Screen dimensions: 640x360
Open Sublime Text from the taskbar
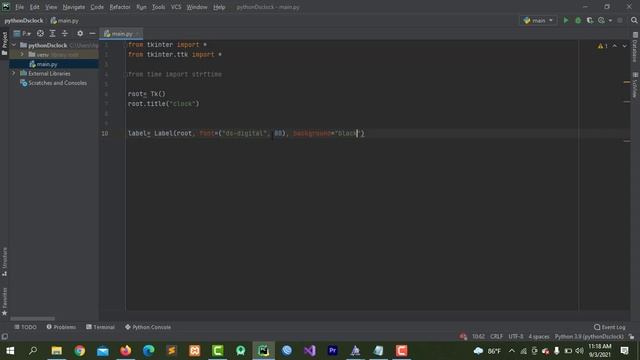(x=171, y=351)
